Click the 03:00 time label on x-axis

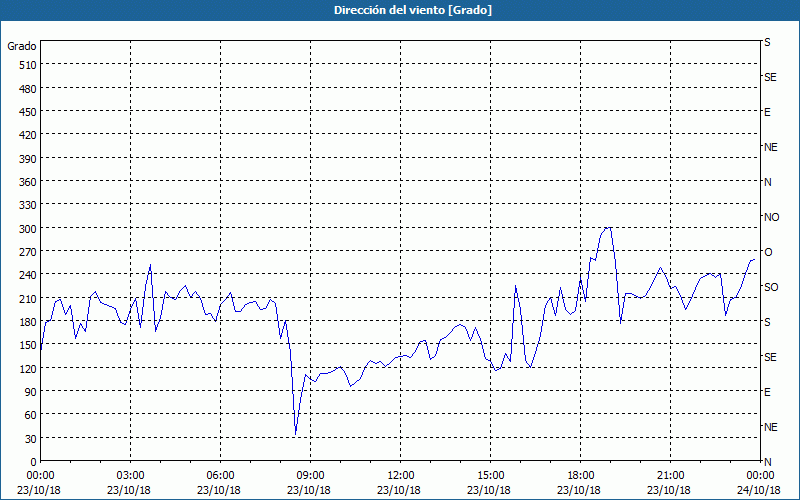click(x=130, y=476)
